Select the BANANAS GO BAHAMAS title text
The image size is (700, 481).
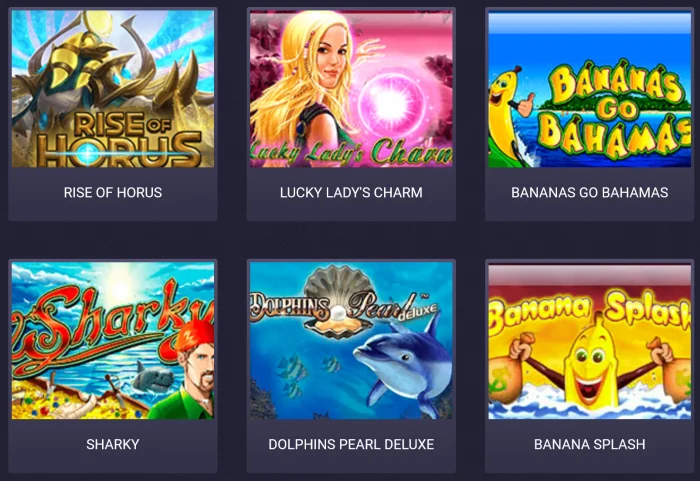click(x=589, y=192)
